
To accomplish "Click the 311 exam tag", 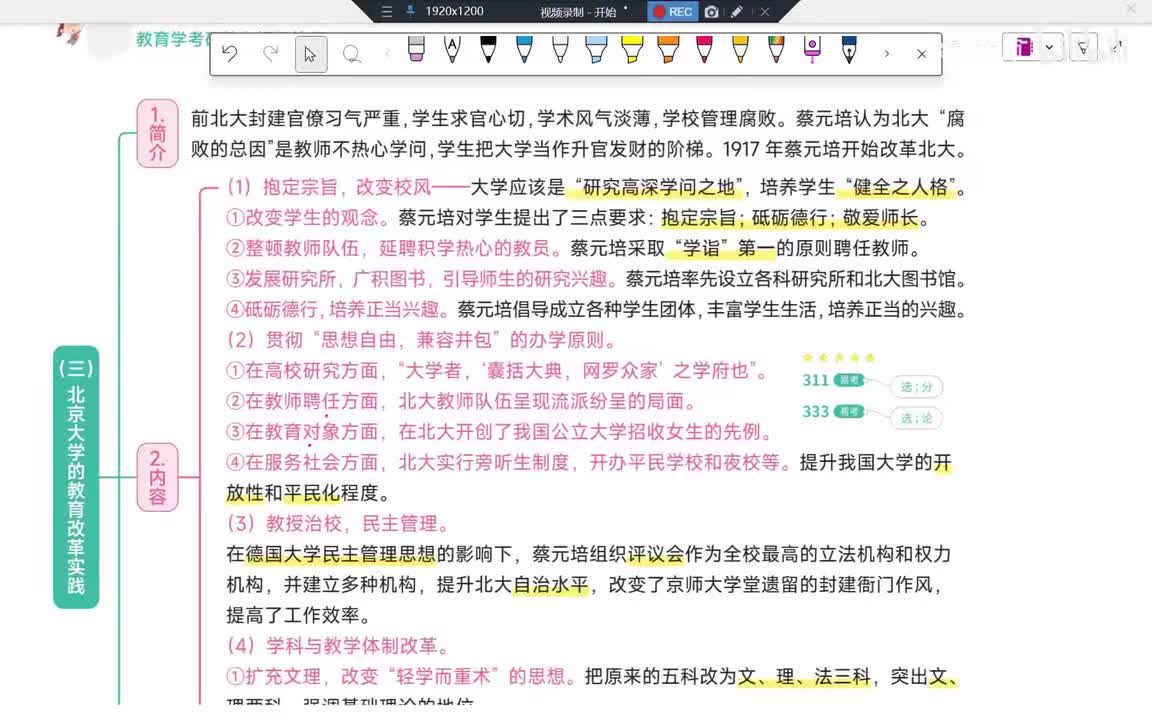I will tap(834, 380).
